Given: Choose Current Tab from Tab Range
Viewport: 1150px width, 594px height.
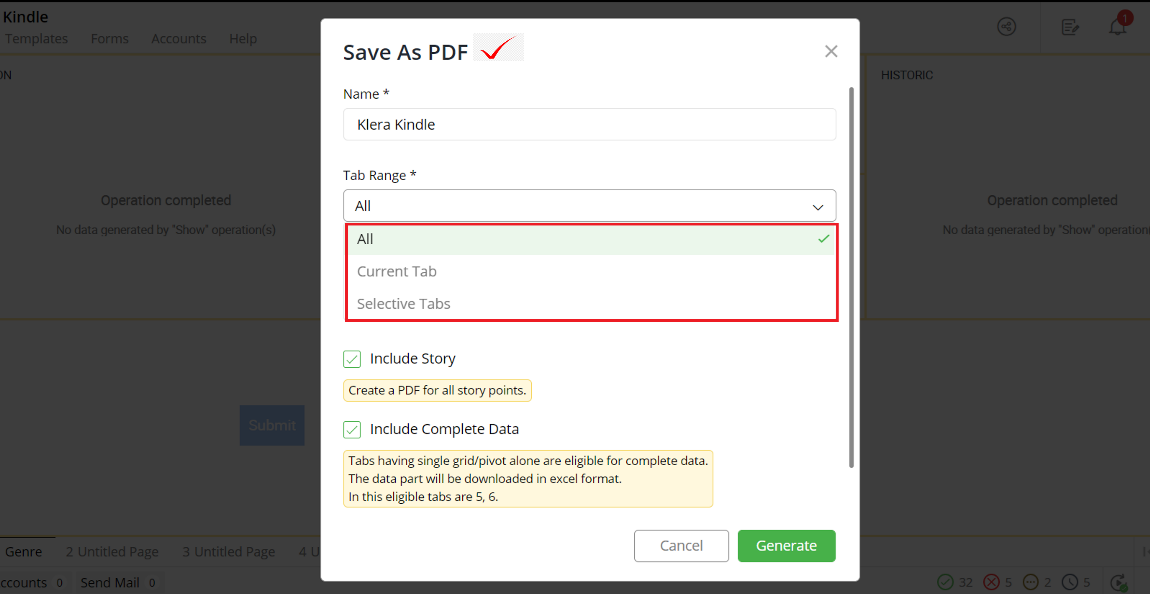Looking at the screenshot, I should coord(591,271).
